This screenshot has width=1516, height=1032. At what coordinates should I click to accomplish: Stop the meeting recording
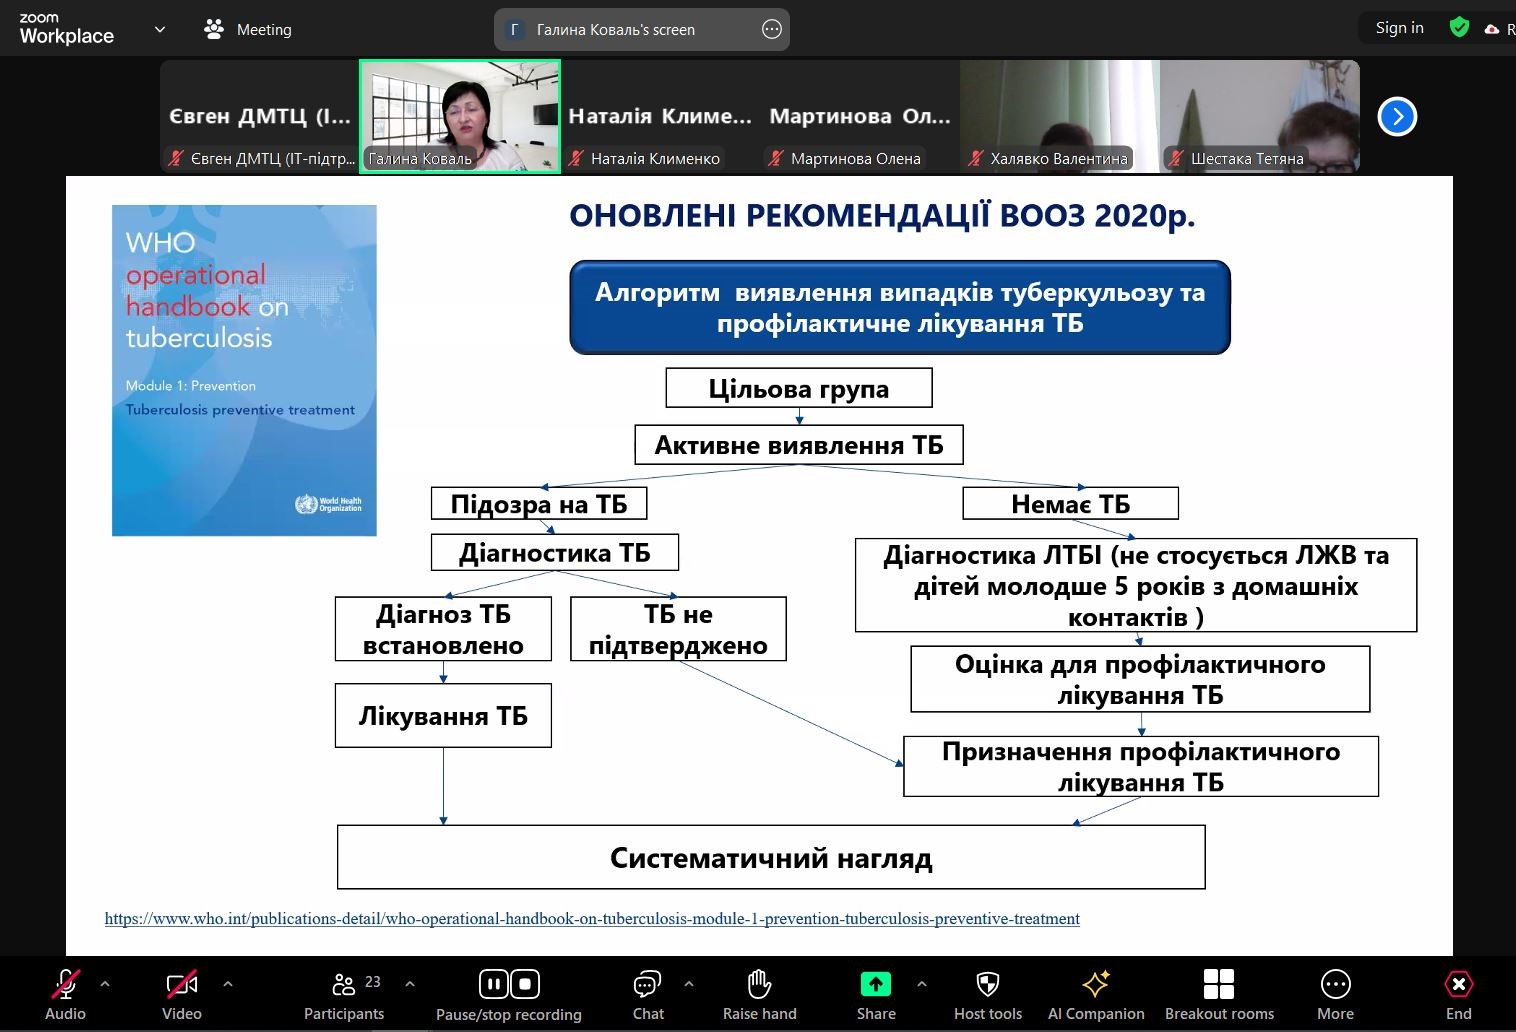pos(526,984)
